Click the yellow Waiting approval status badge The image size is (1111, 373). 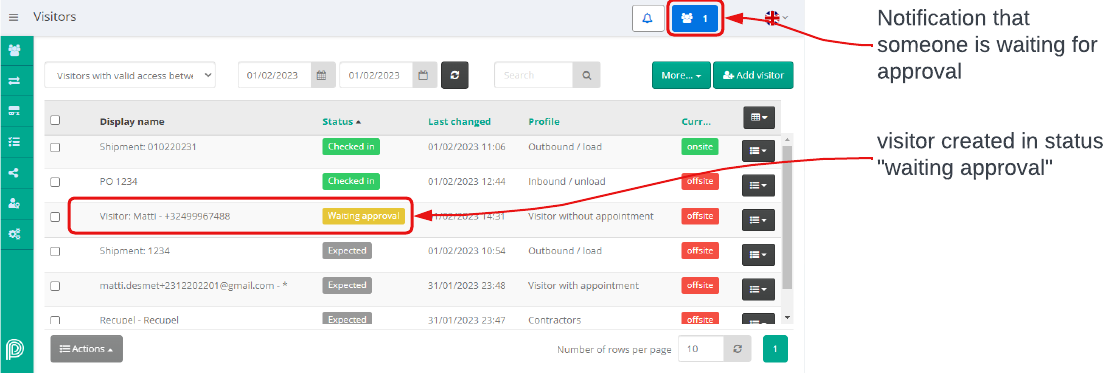pyautogui.click(x=363, y=216)
